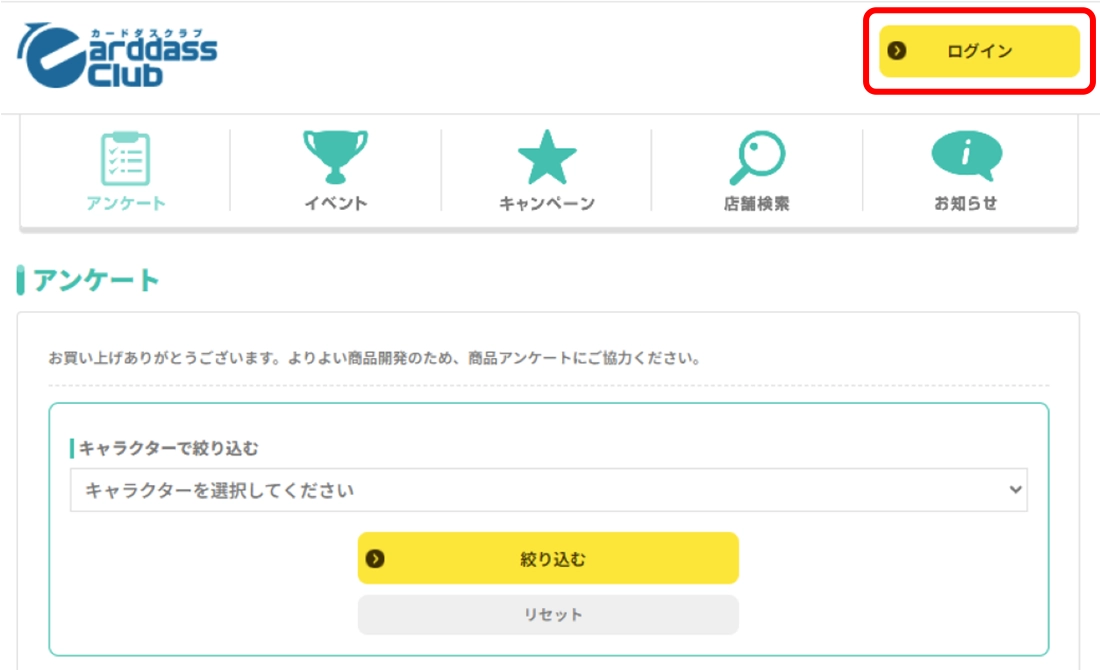Click the Carddass Club logo
This screenshot has width=1100, height=670.
click(x=117, y=56)
